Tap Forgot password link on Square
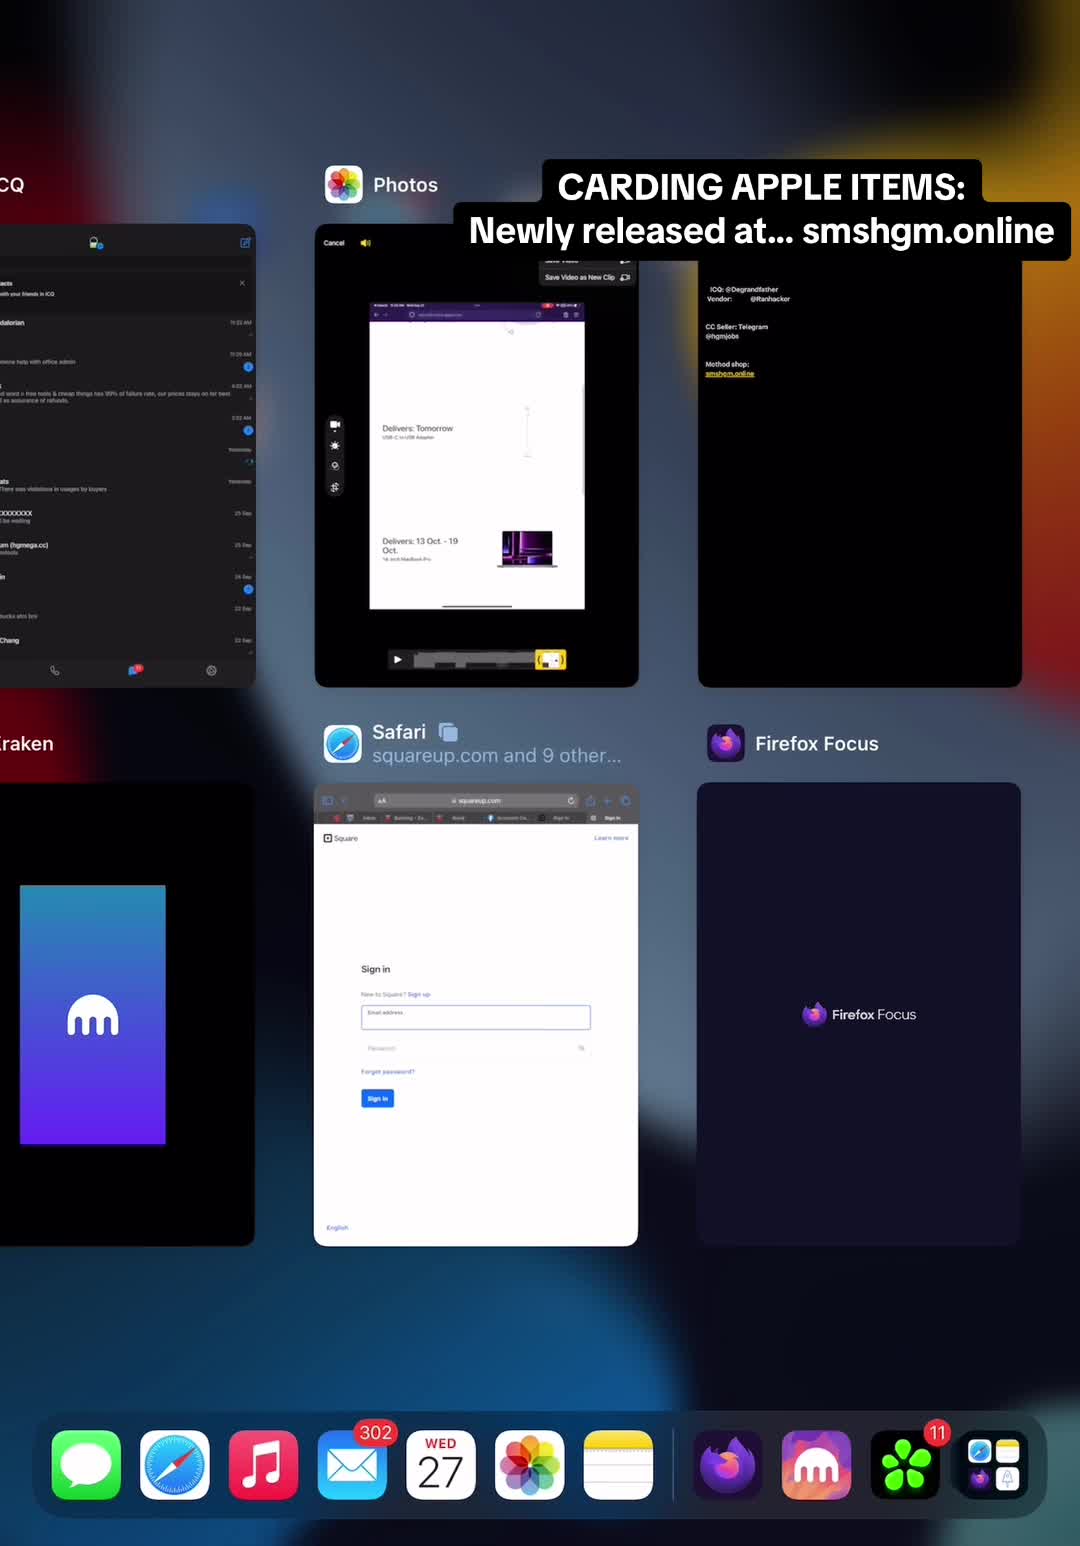This screenshot has height=1546, width=1080. (x=388, y=1072)
